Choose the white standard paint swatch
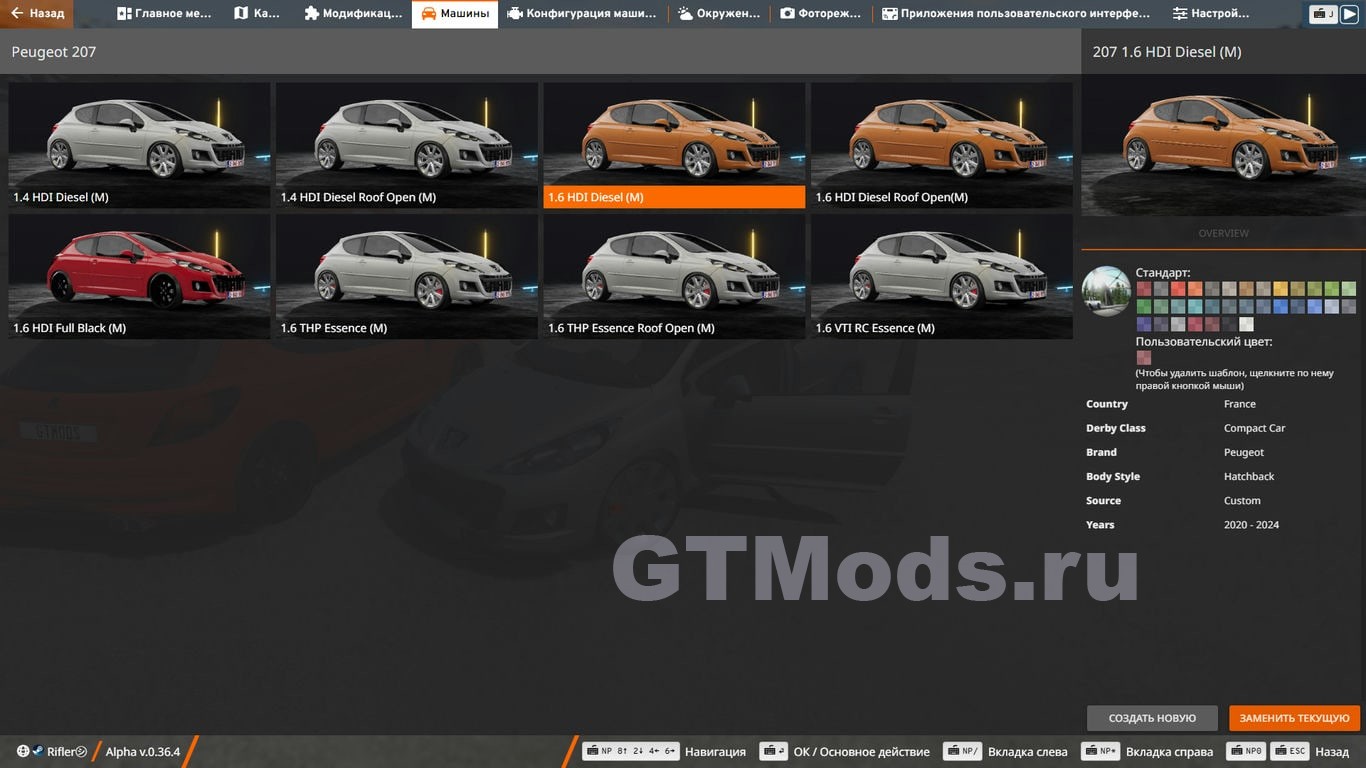This screenshot has height=768, width=1366. 1246,324
